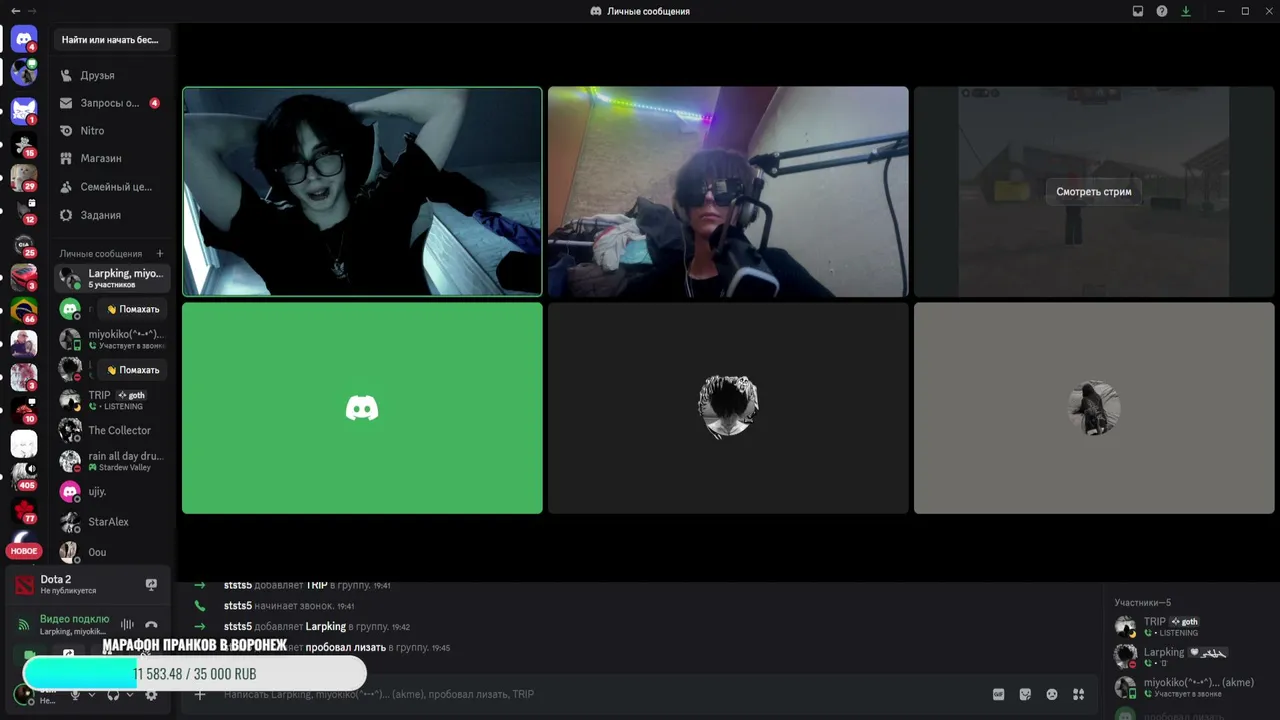
Task: Click the Watch Stream (Смотреть стрим) button
Action: (x=1094, y=192)
